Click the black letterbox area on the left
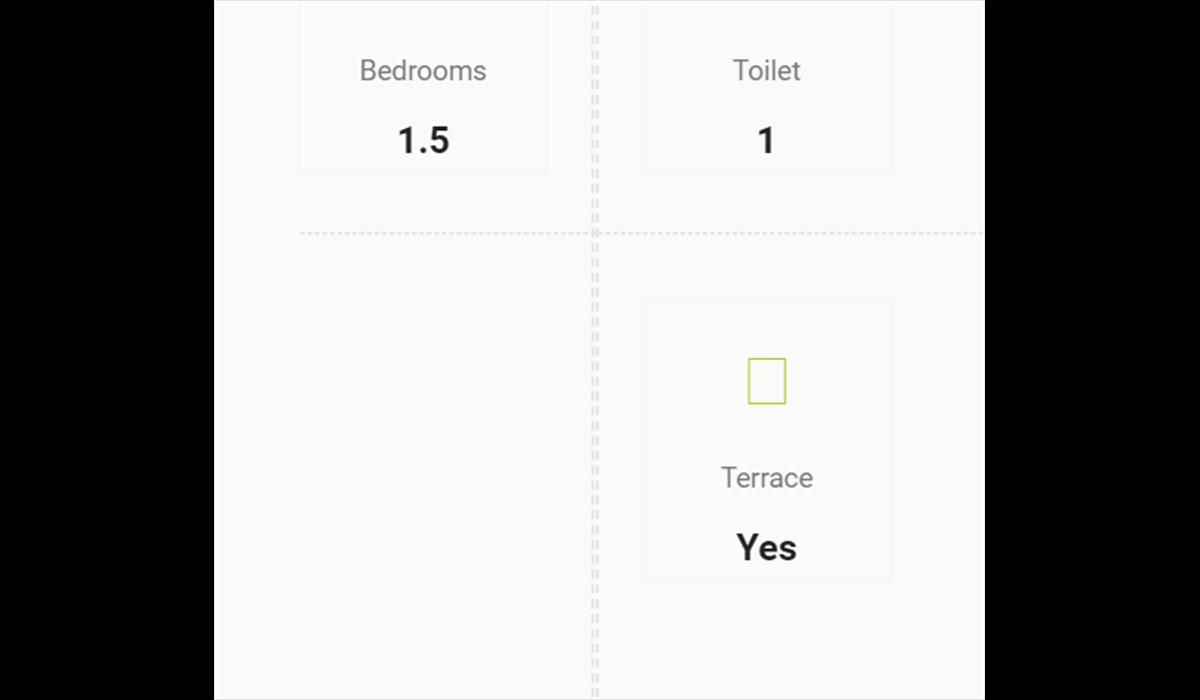 [106, 350]
